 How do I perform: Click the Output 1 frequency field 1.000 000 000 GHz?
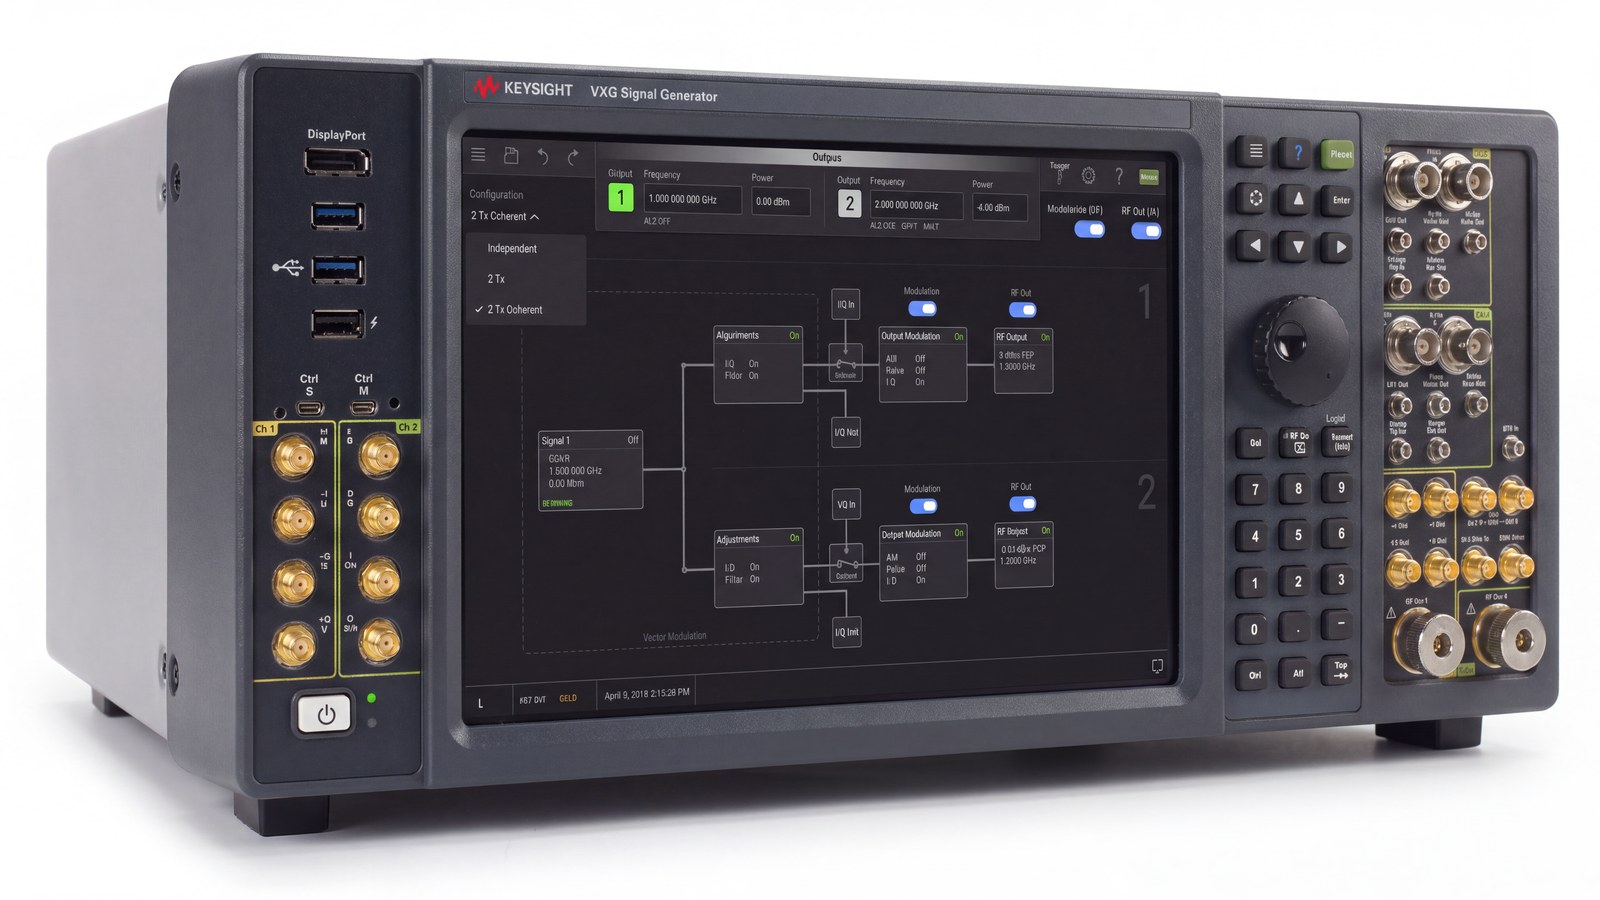tap(692, 199)
